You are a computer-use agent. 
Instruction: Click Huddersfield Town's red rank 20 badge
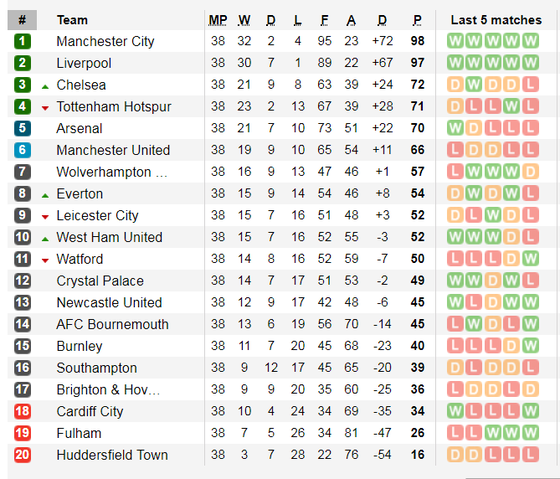pyautogui.click(x=22, y=455)
